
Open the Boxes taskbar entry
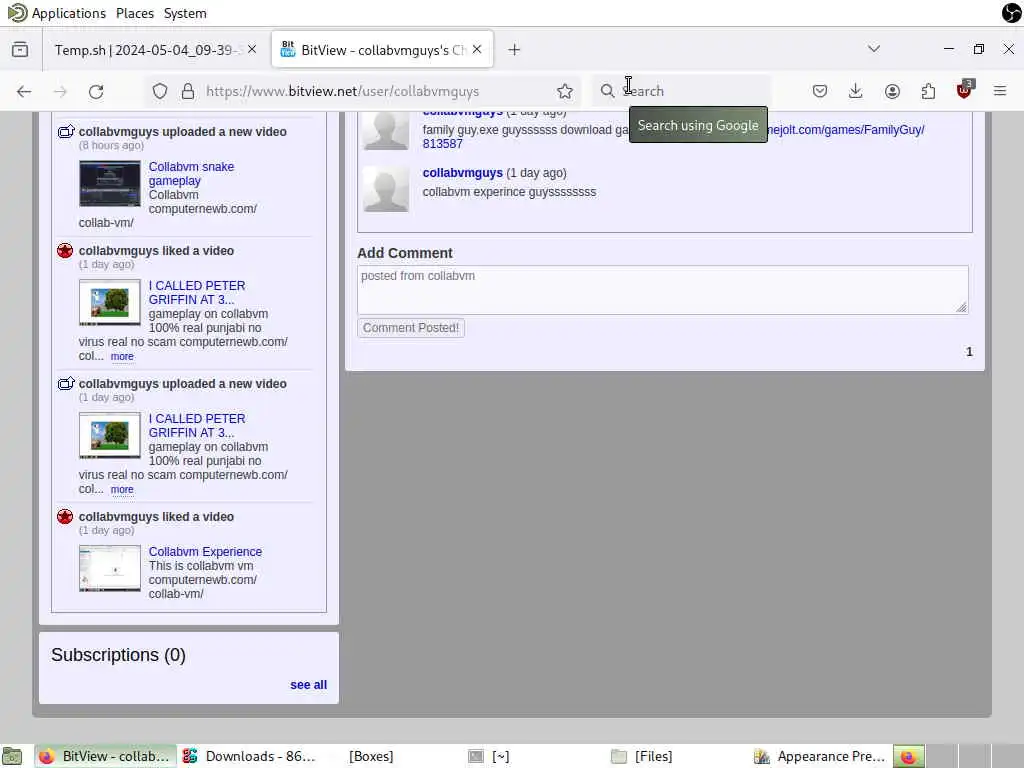371,756
